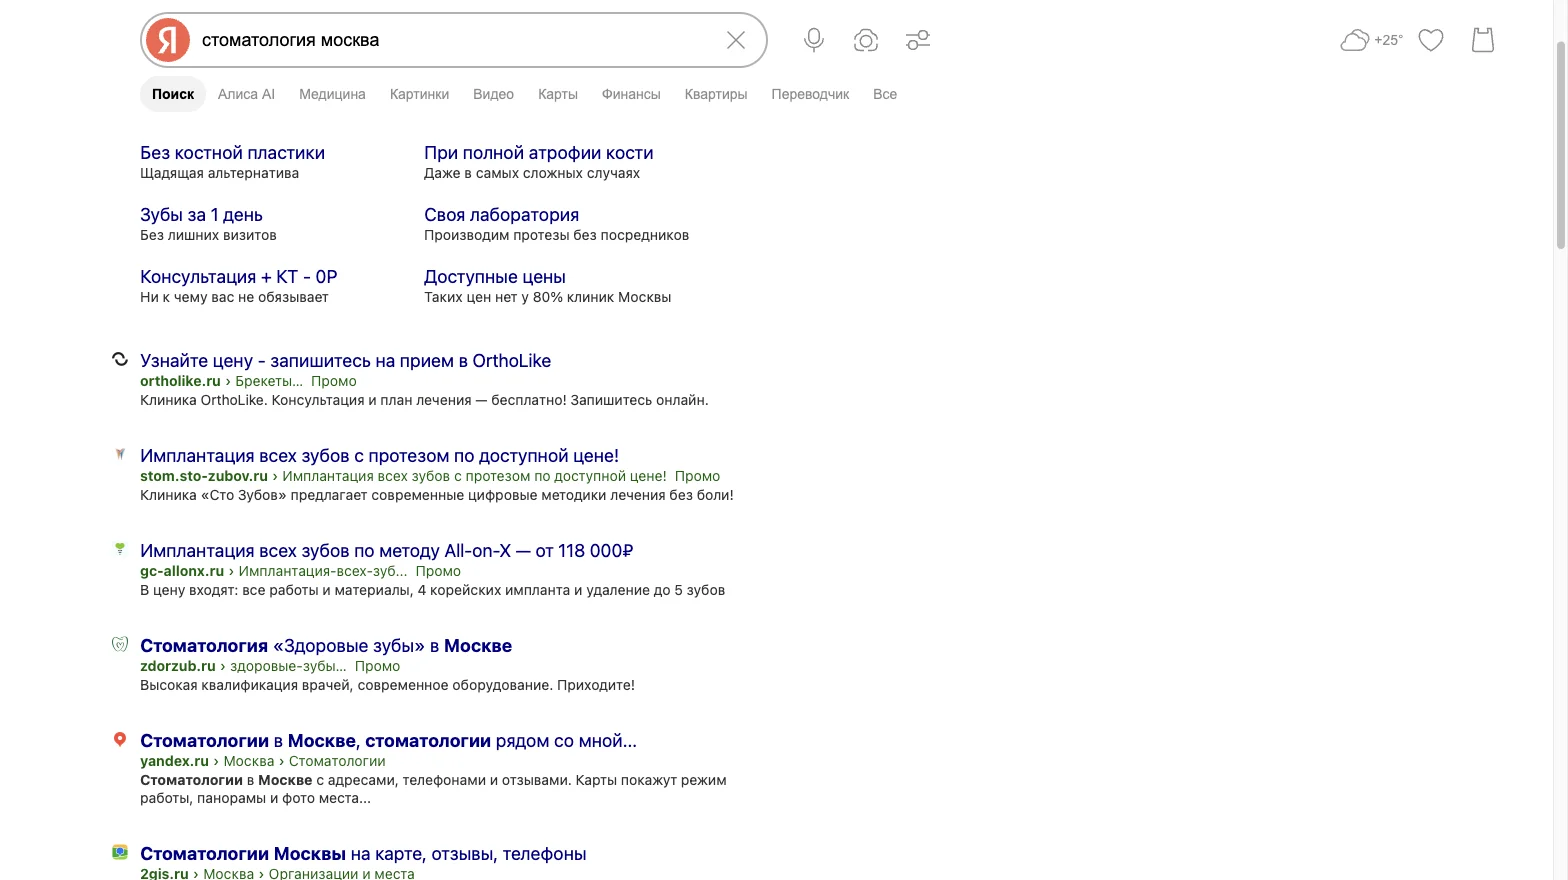Open weather widget showing +25°
The image size is (1568, 880).
point(1371,40)
